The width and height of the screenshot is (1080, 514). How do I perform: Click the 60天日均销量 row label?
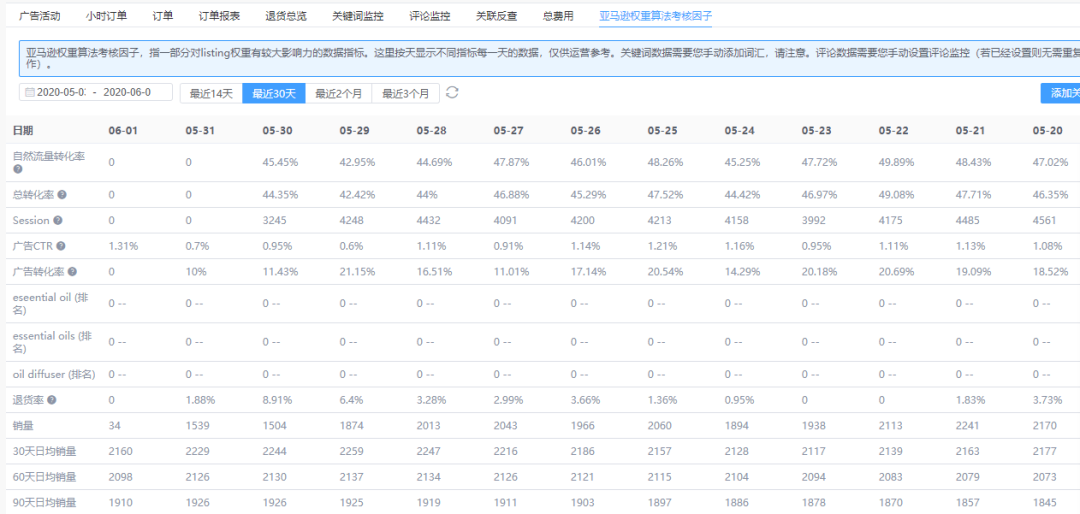44,477
